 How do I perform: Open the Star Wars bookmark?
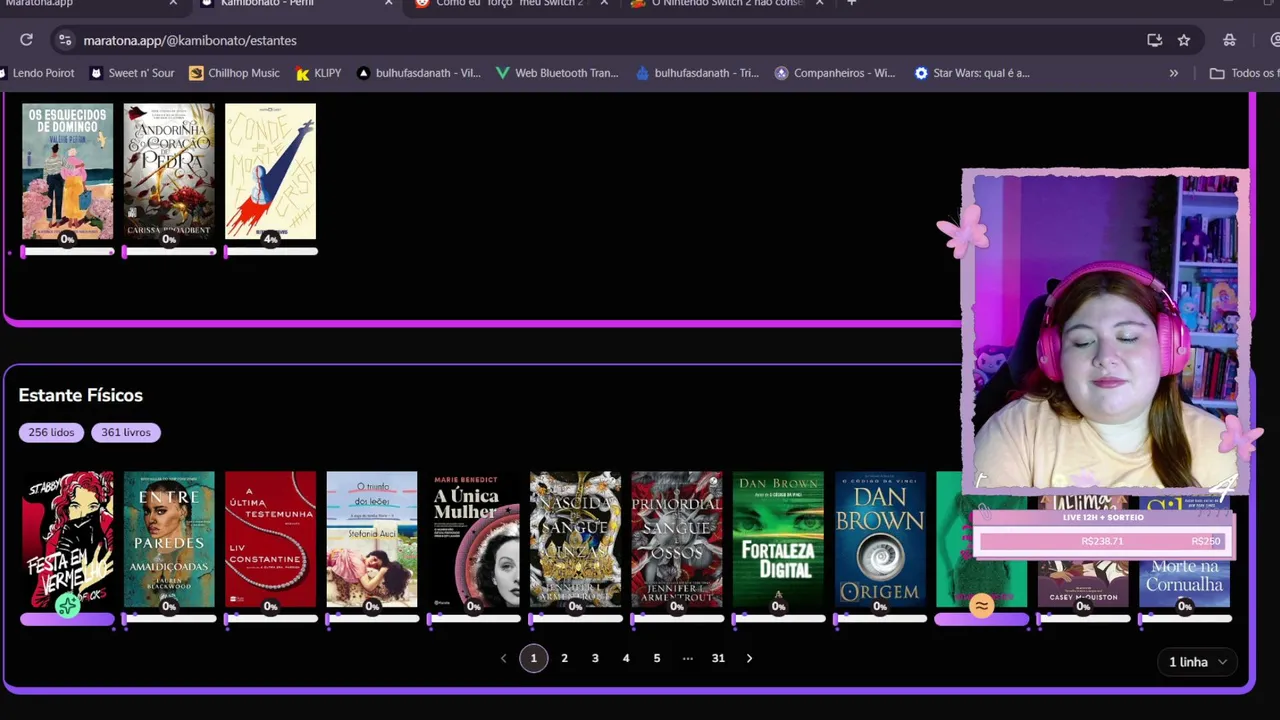pyautogui.click(x=972, y=73)
